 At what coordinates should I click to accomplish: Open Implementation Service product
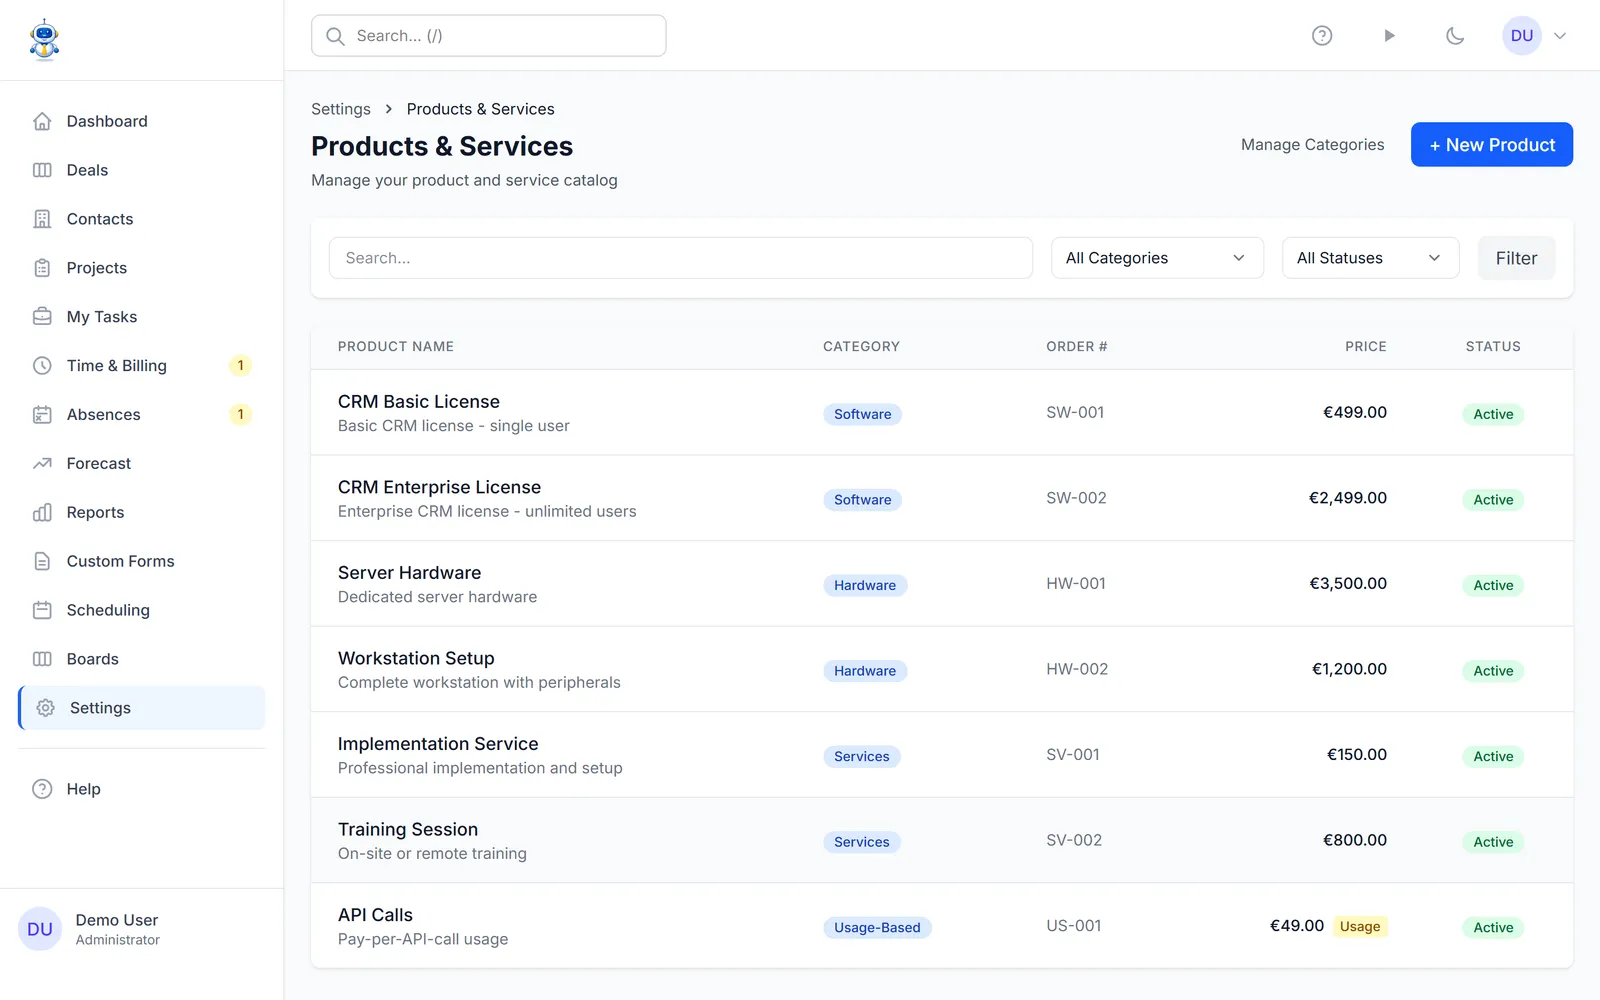coord(438,744)
